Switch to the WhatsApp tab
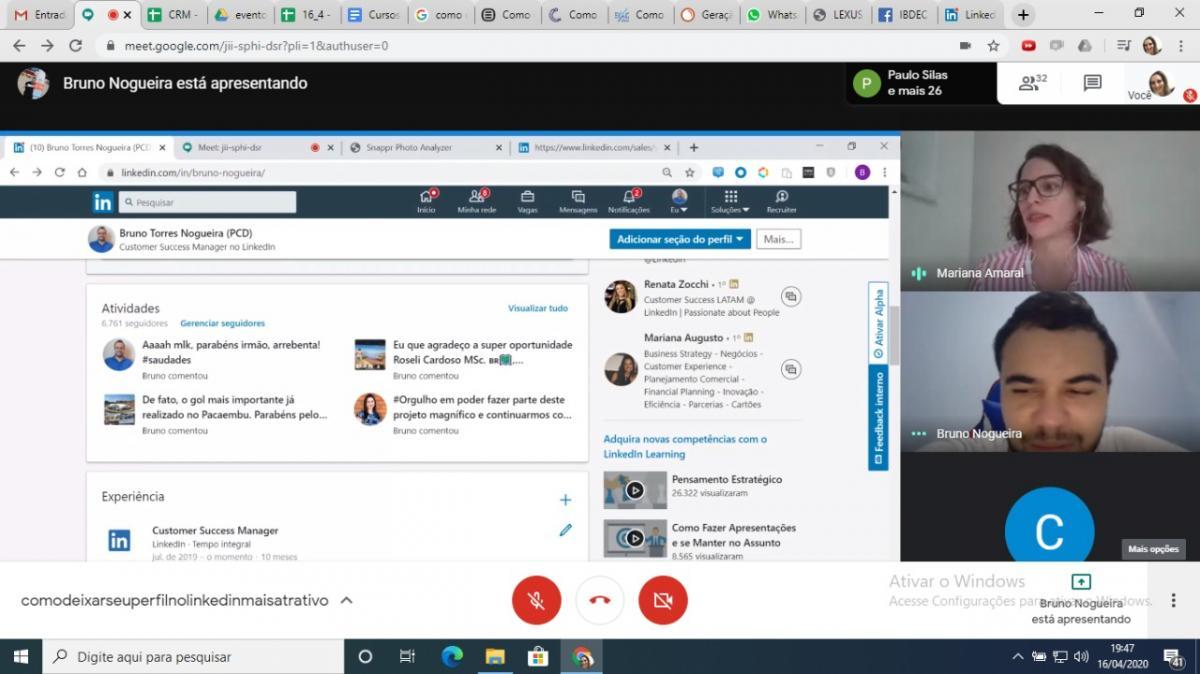This screenshot has height=674, width=1200. (x=772, y=15)
